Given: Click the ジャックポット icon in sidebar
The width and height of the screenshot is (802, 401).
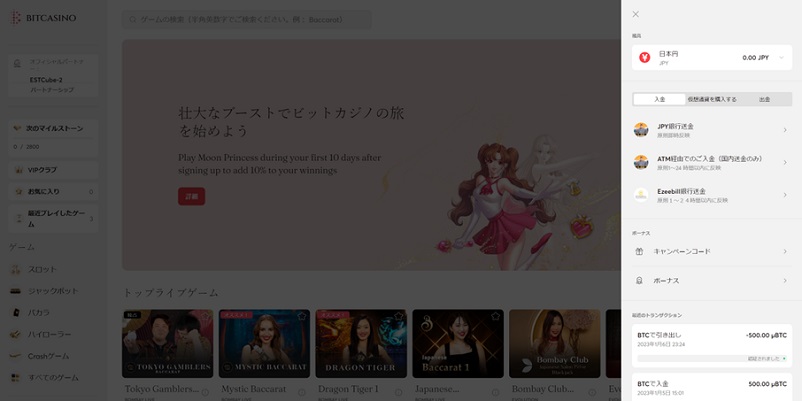Looking at the screenshot, I should (x=15, y=291).
